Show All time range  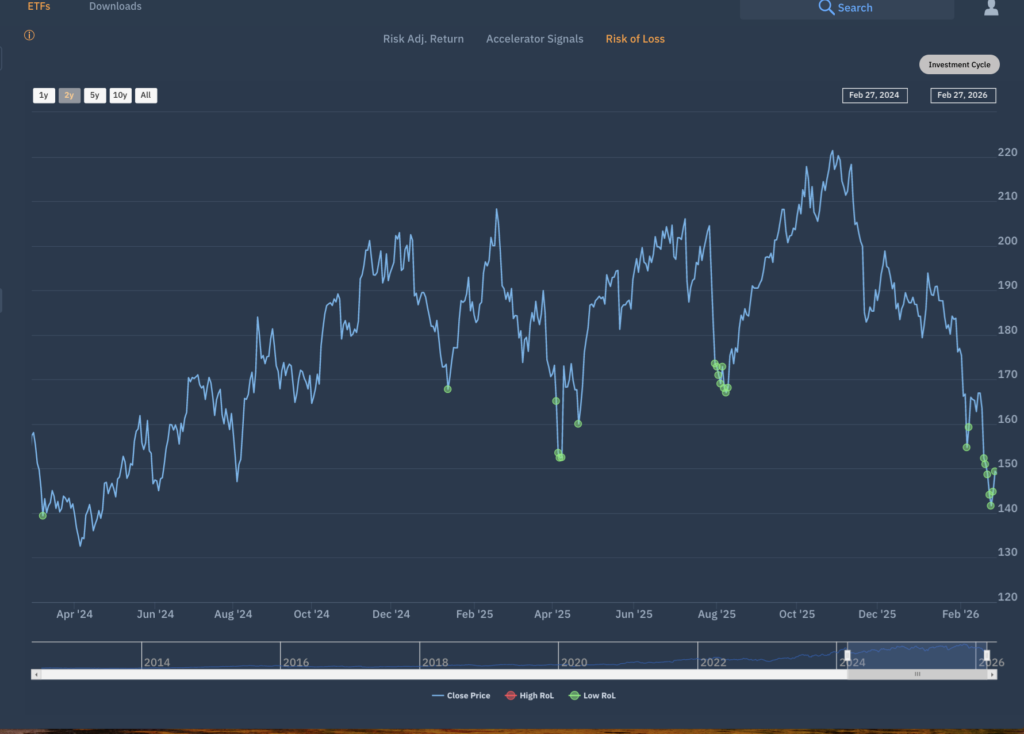click(146, 96)
